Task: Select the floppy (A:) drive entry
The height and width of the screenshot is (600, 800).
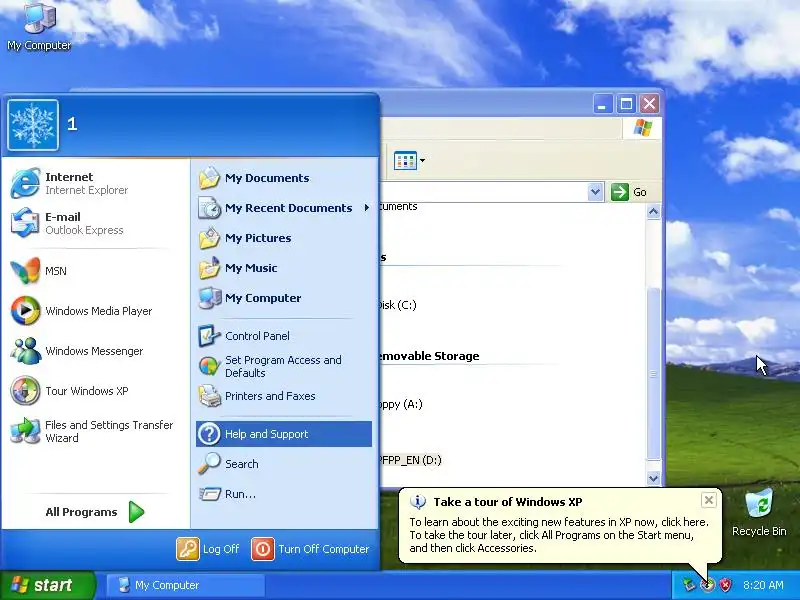Action: tap(402, 404)
